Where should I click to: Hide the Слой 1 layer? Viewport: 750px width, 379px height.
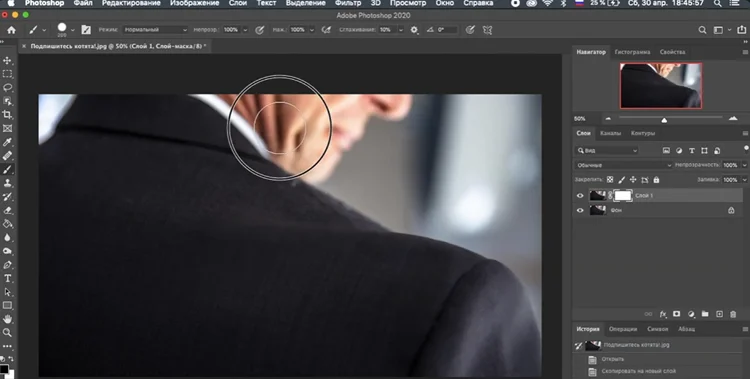(x=580, y=196)
